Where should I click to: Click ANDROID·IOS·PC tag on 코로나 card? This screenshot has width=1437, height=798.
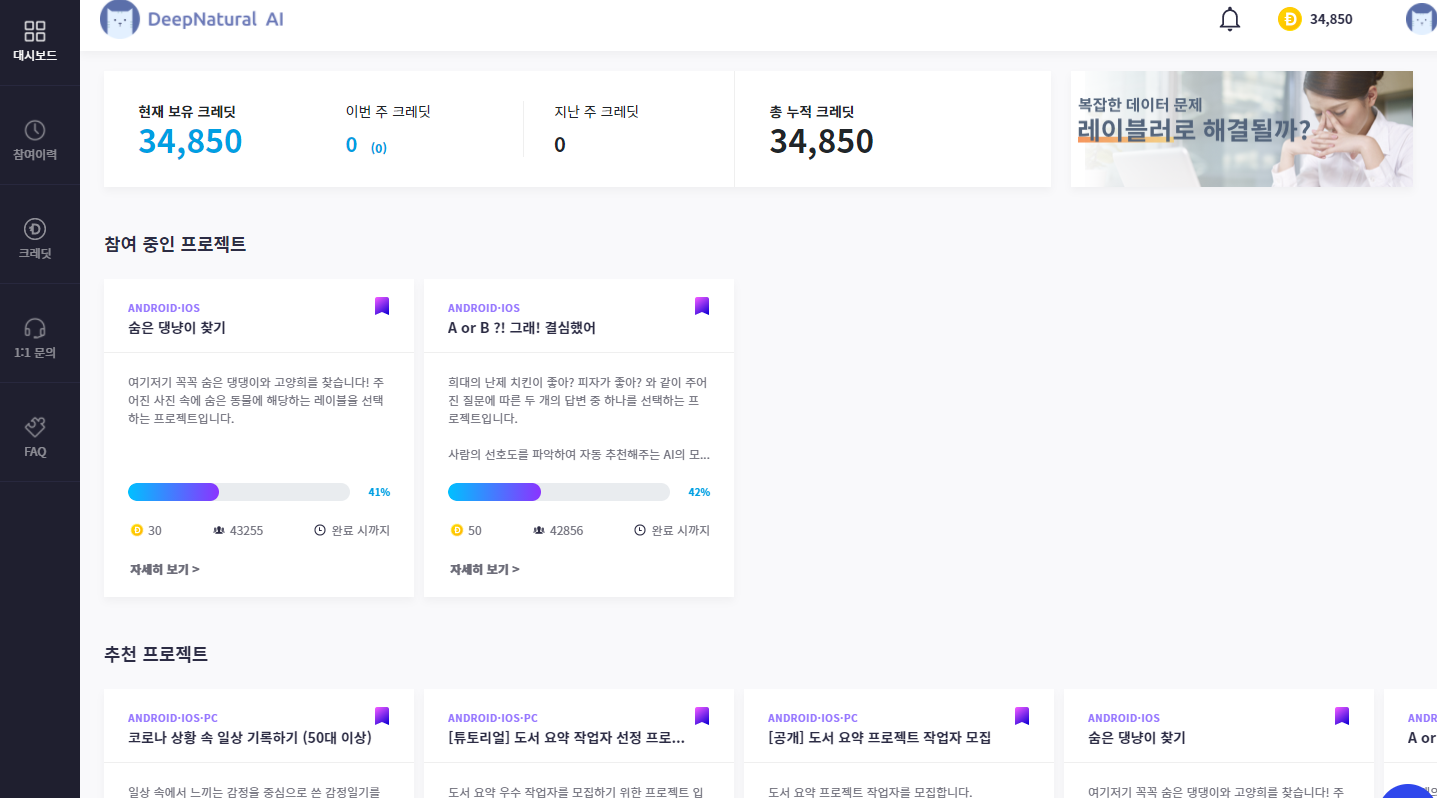tap(173, 718)
